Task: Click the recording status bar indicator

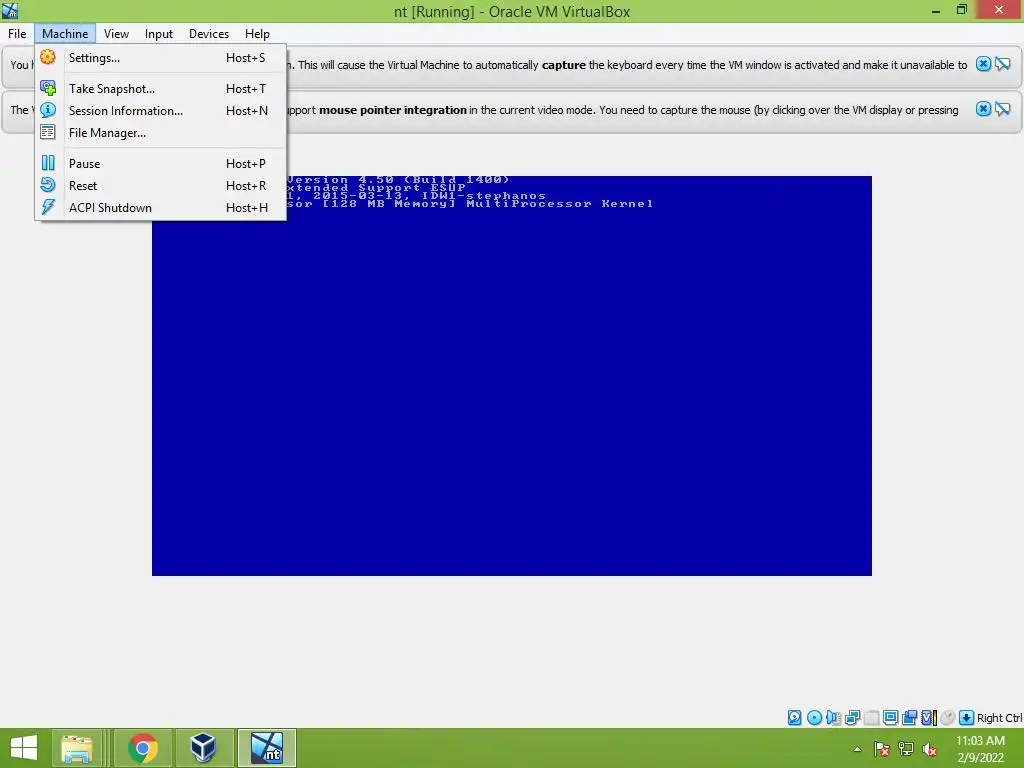Action: [x=909, y=718]
